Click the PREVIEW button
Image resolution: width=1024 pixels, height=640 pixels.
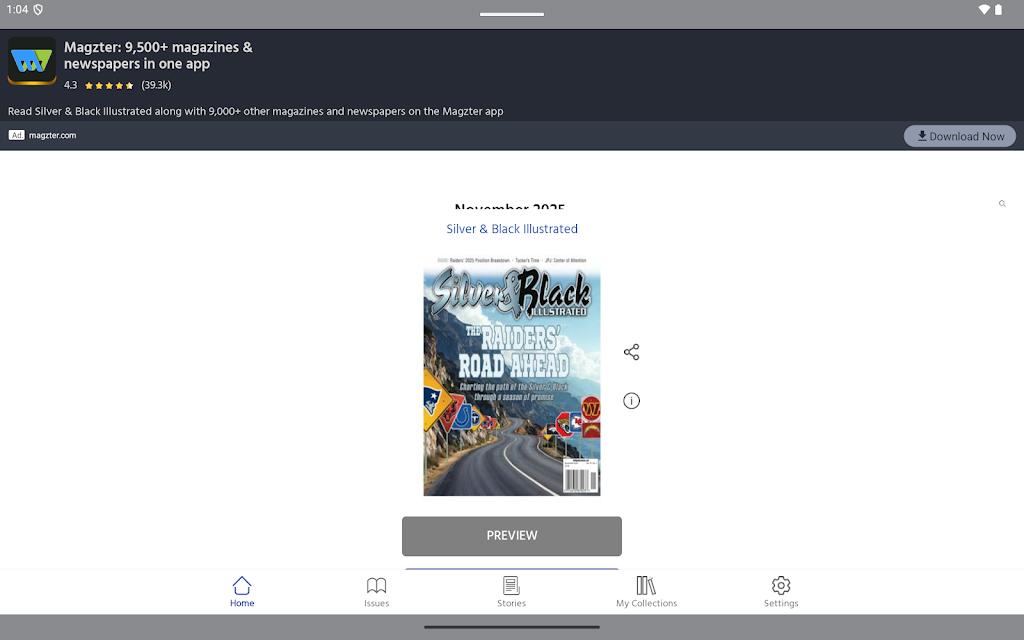coord(511,536)
